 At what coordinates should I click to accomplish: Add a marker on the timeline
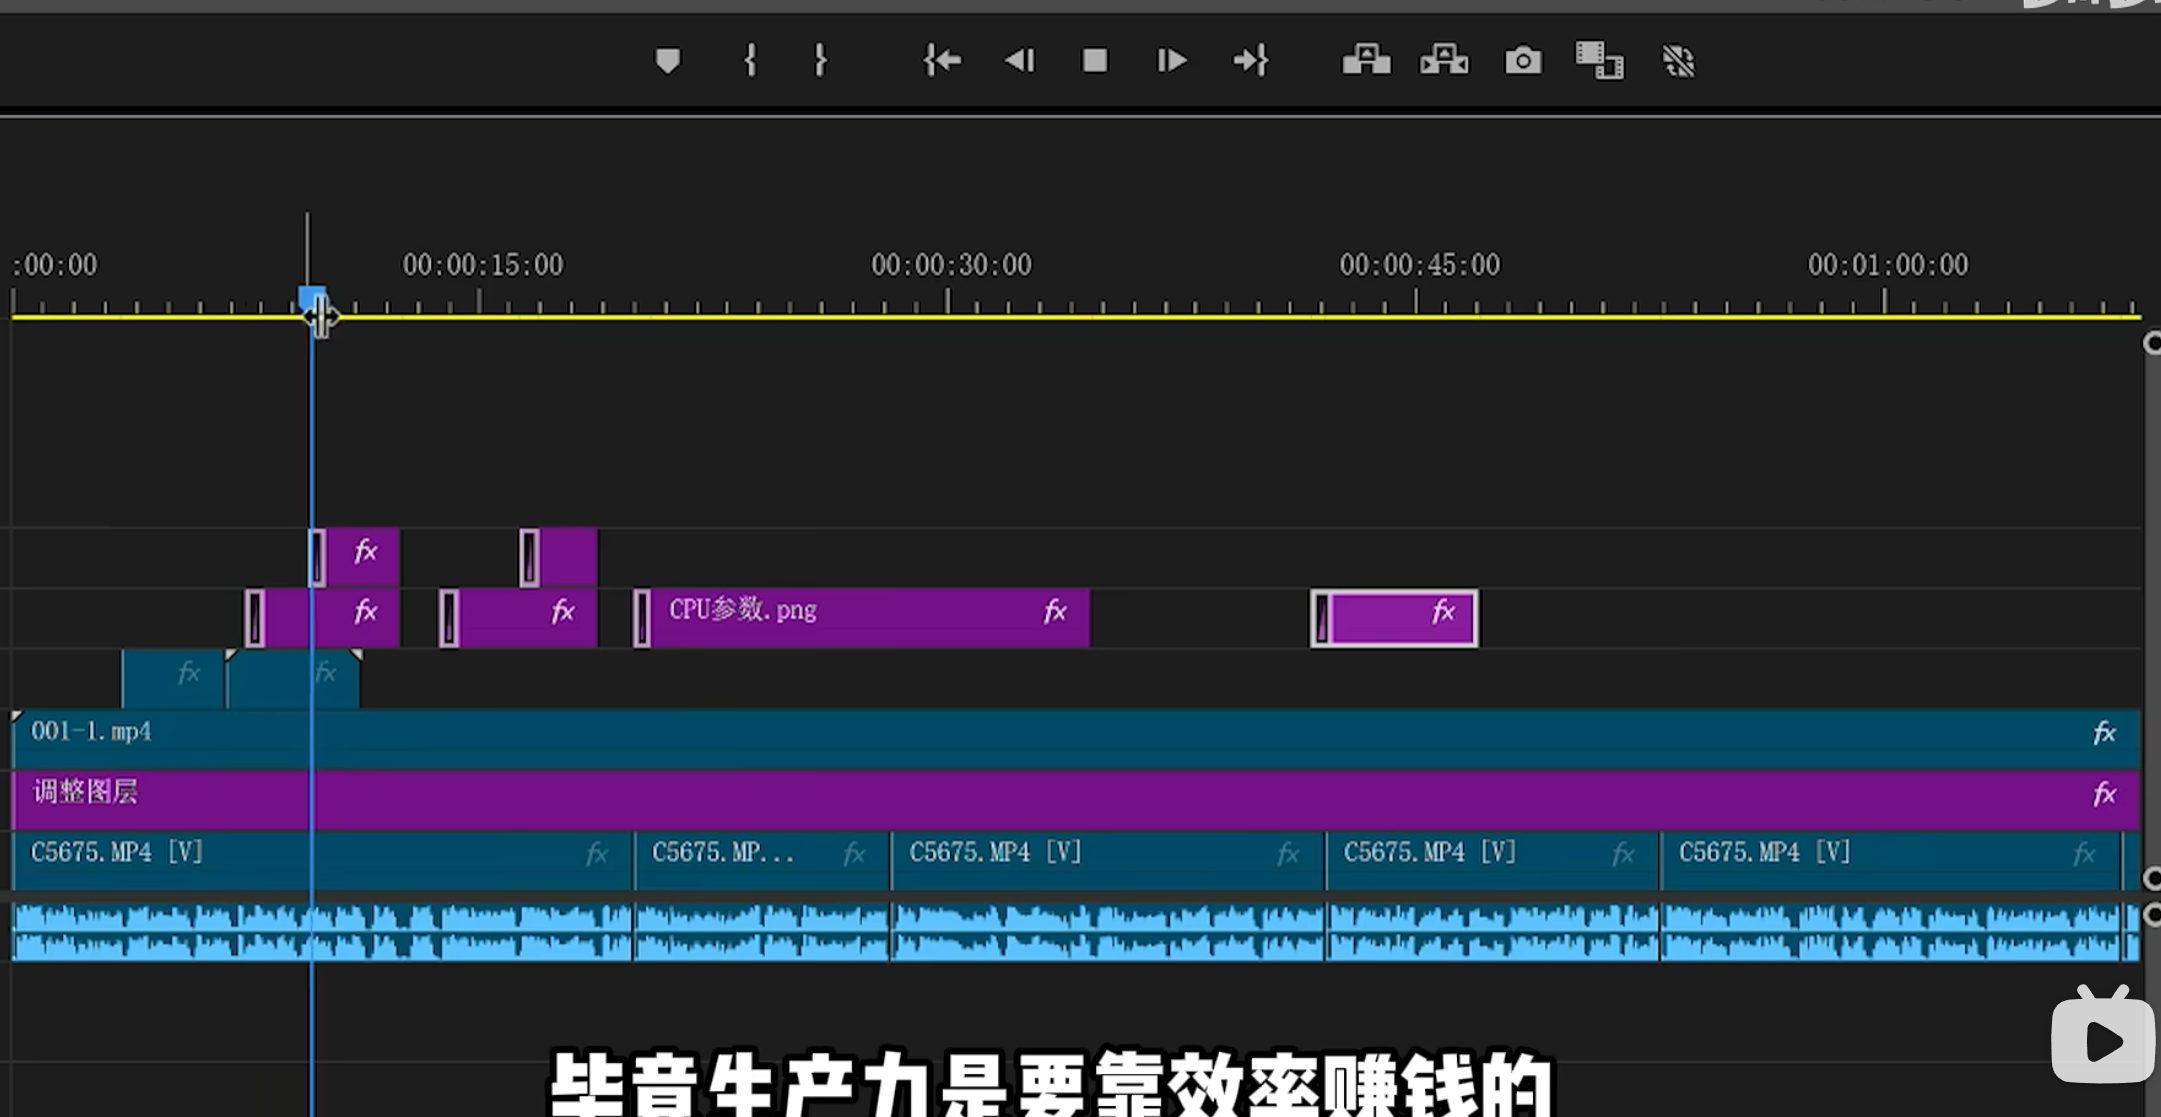[668, 60]
